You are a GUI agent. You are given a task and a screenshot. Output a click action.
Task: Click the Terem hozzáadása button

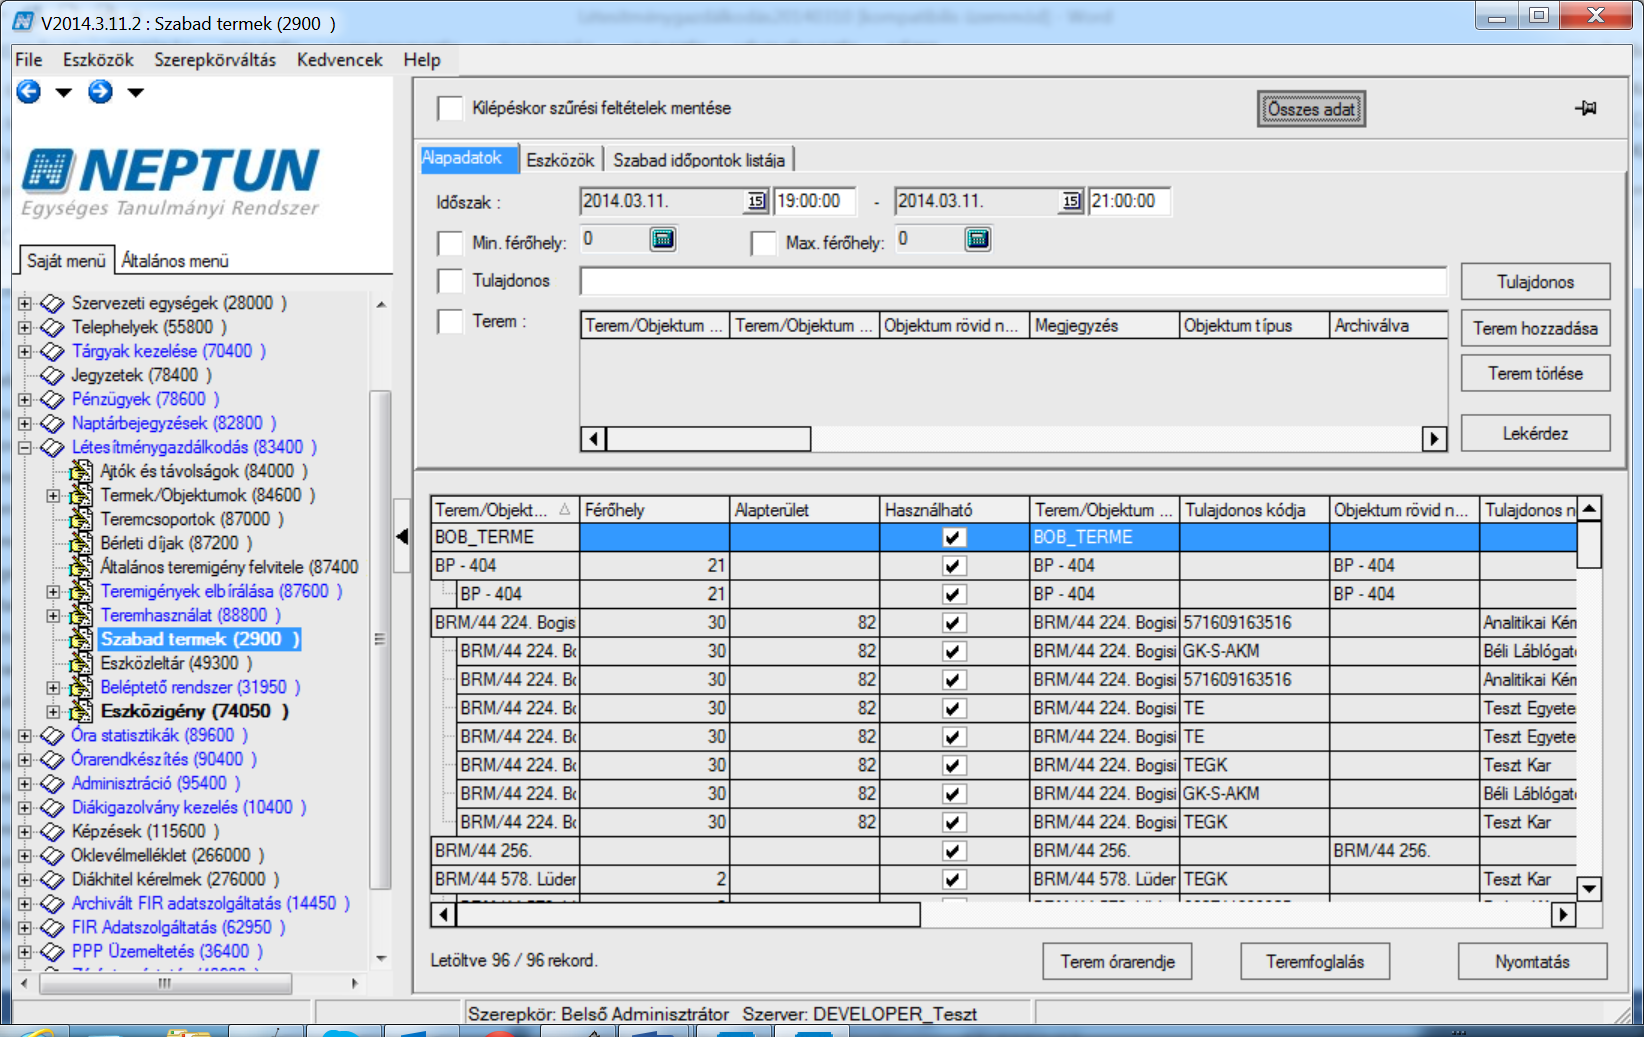[x=1535, y=328]
